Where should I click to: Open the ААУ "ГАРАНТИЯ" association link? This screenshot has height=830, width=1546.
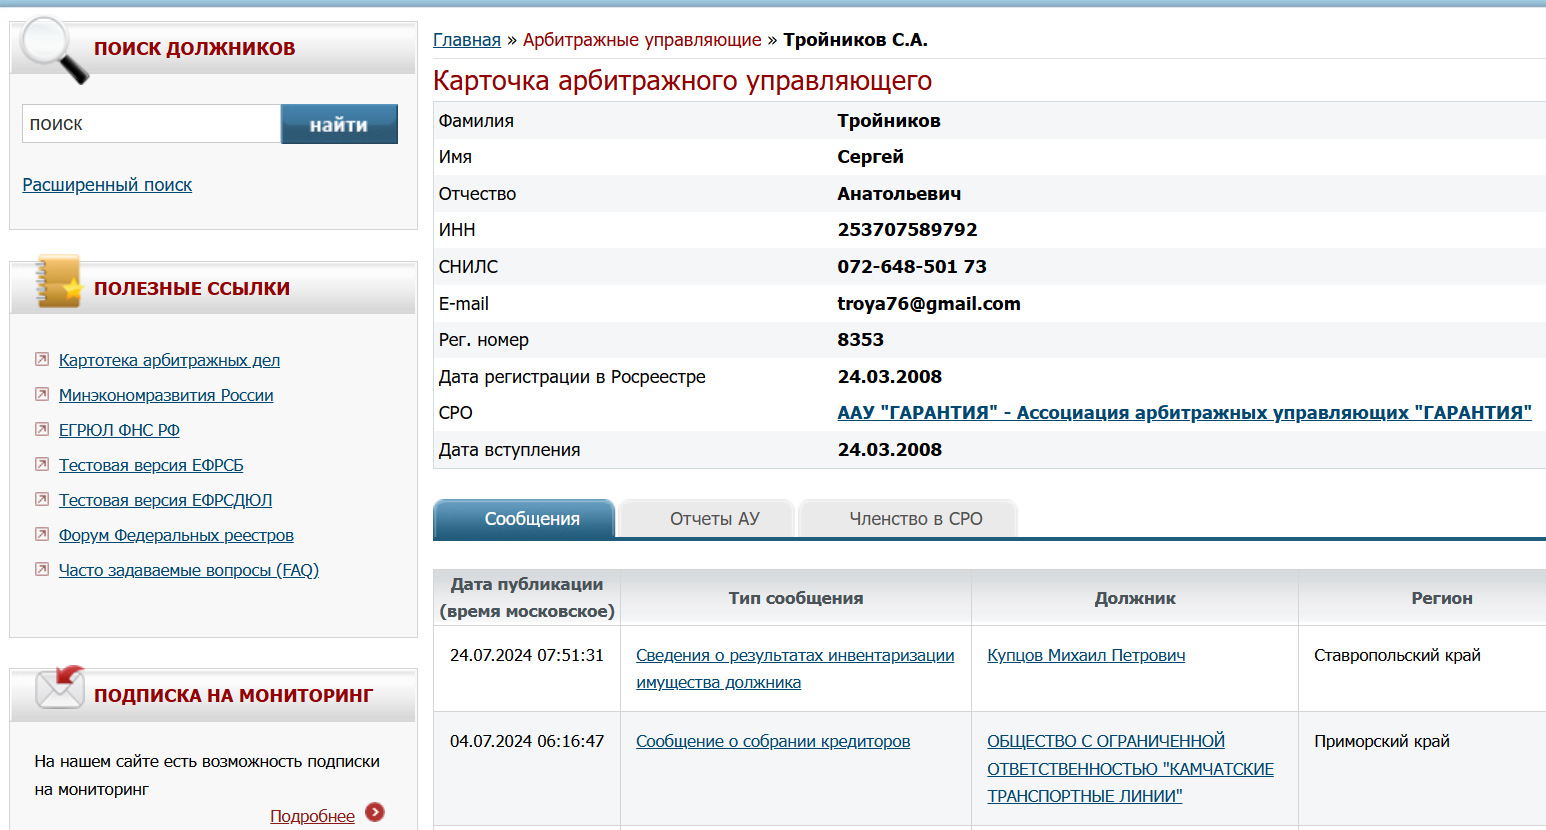1184,413
